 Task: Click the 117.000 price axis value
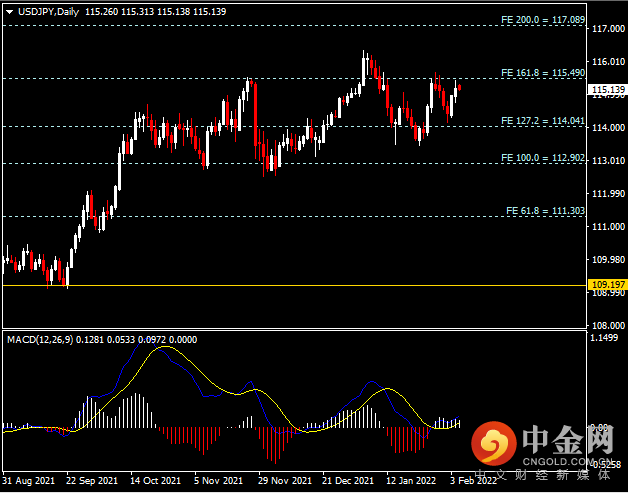click(x=608, y=29)
